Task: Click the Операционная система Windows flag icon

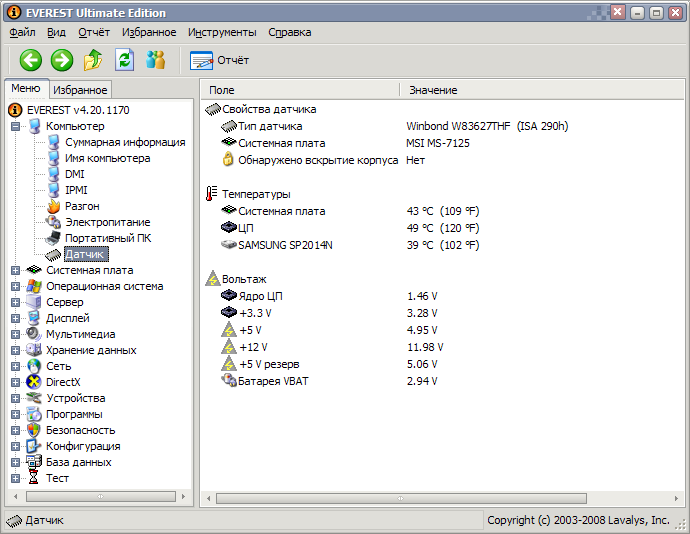Action: [34, 286]
